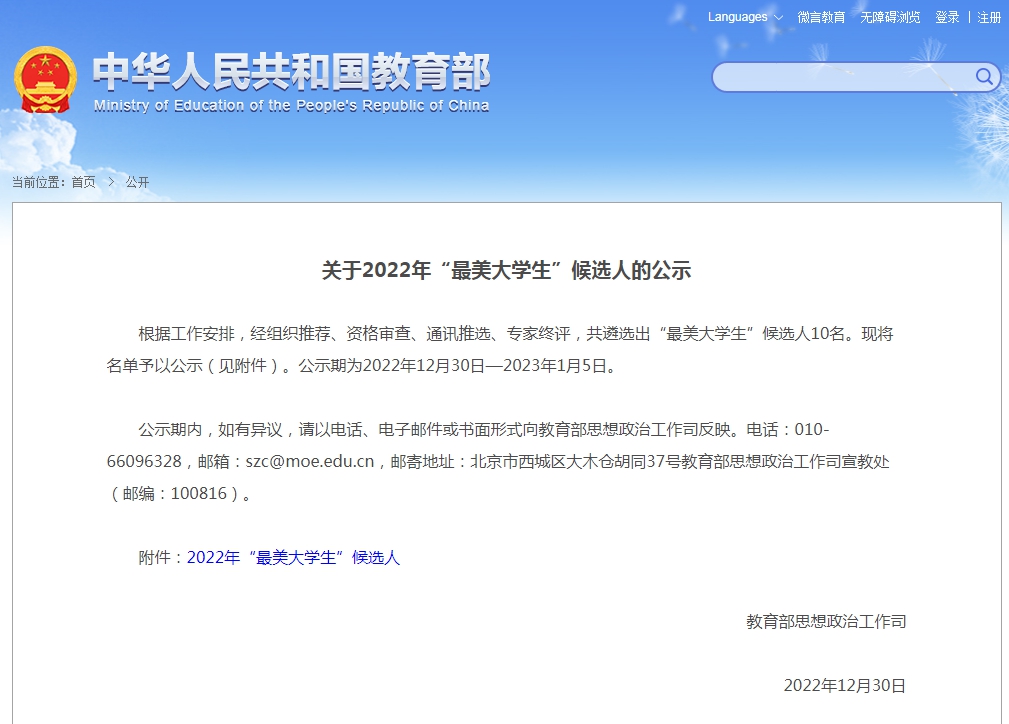Click the breadcrumb chevron separator arrow
The width and height of the screenshot is (1009, 724).
111,182
